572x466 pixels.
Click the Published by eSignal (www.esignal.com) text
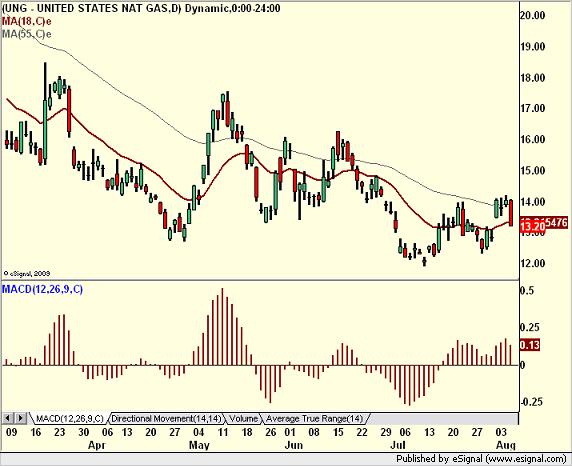tap(481, 459)
